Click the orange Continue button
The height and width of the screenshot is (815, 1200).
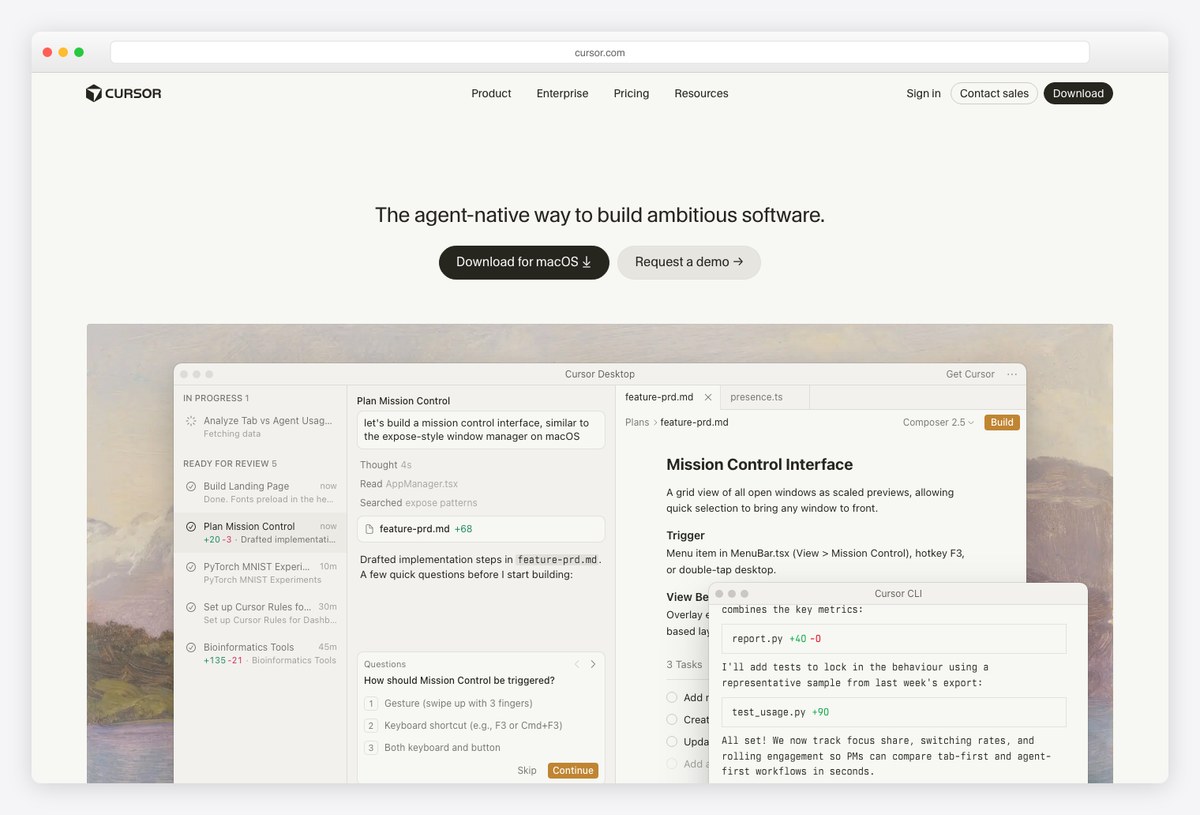coord(573,770)
